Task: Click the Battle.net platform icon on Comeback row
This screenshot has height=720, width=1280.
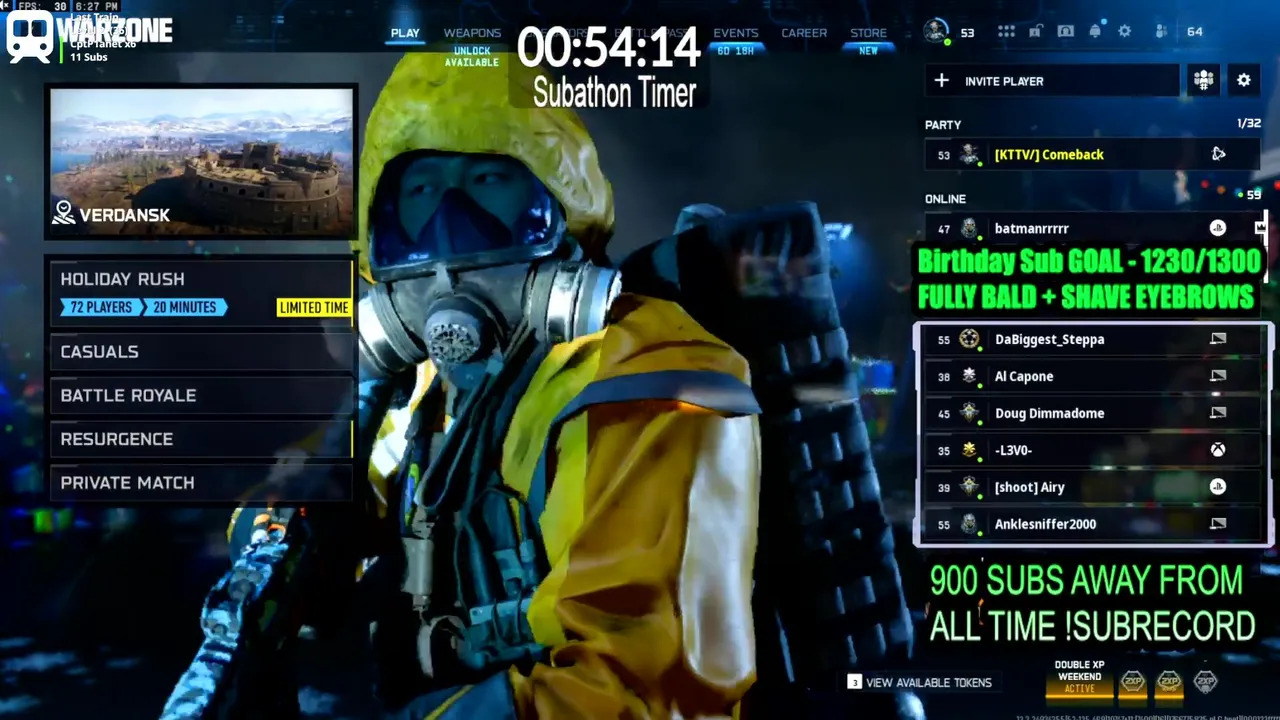Action: coord(1218,154)
